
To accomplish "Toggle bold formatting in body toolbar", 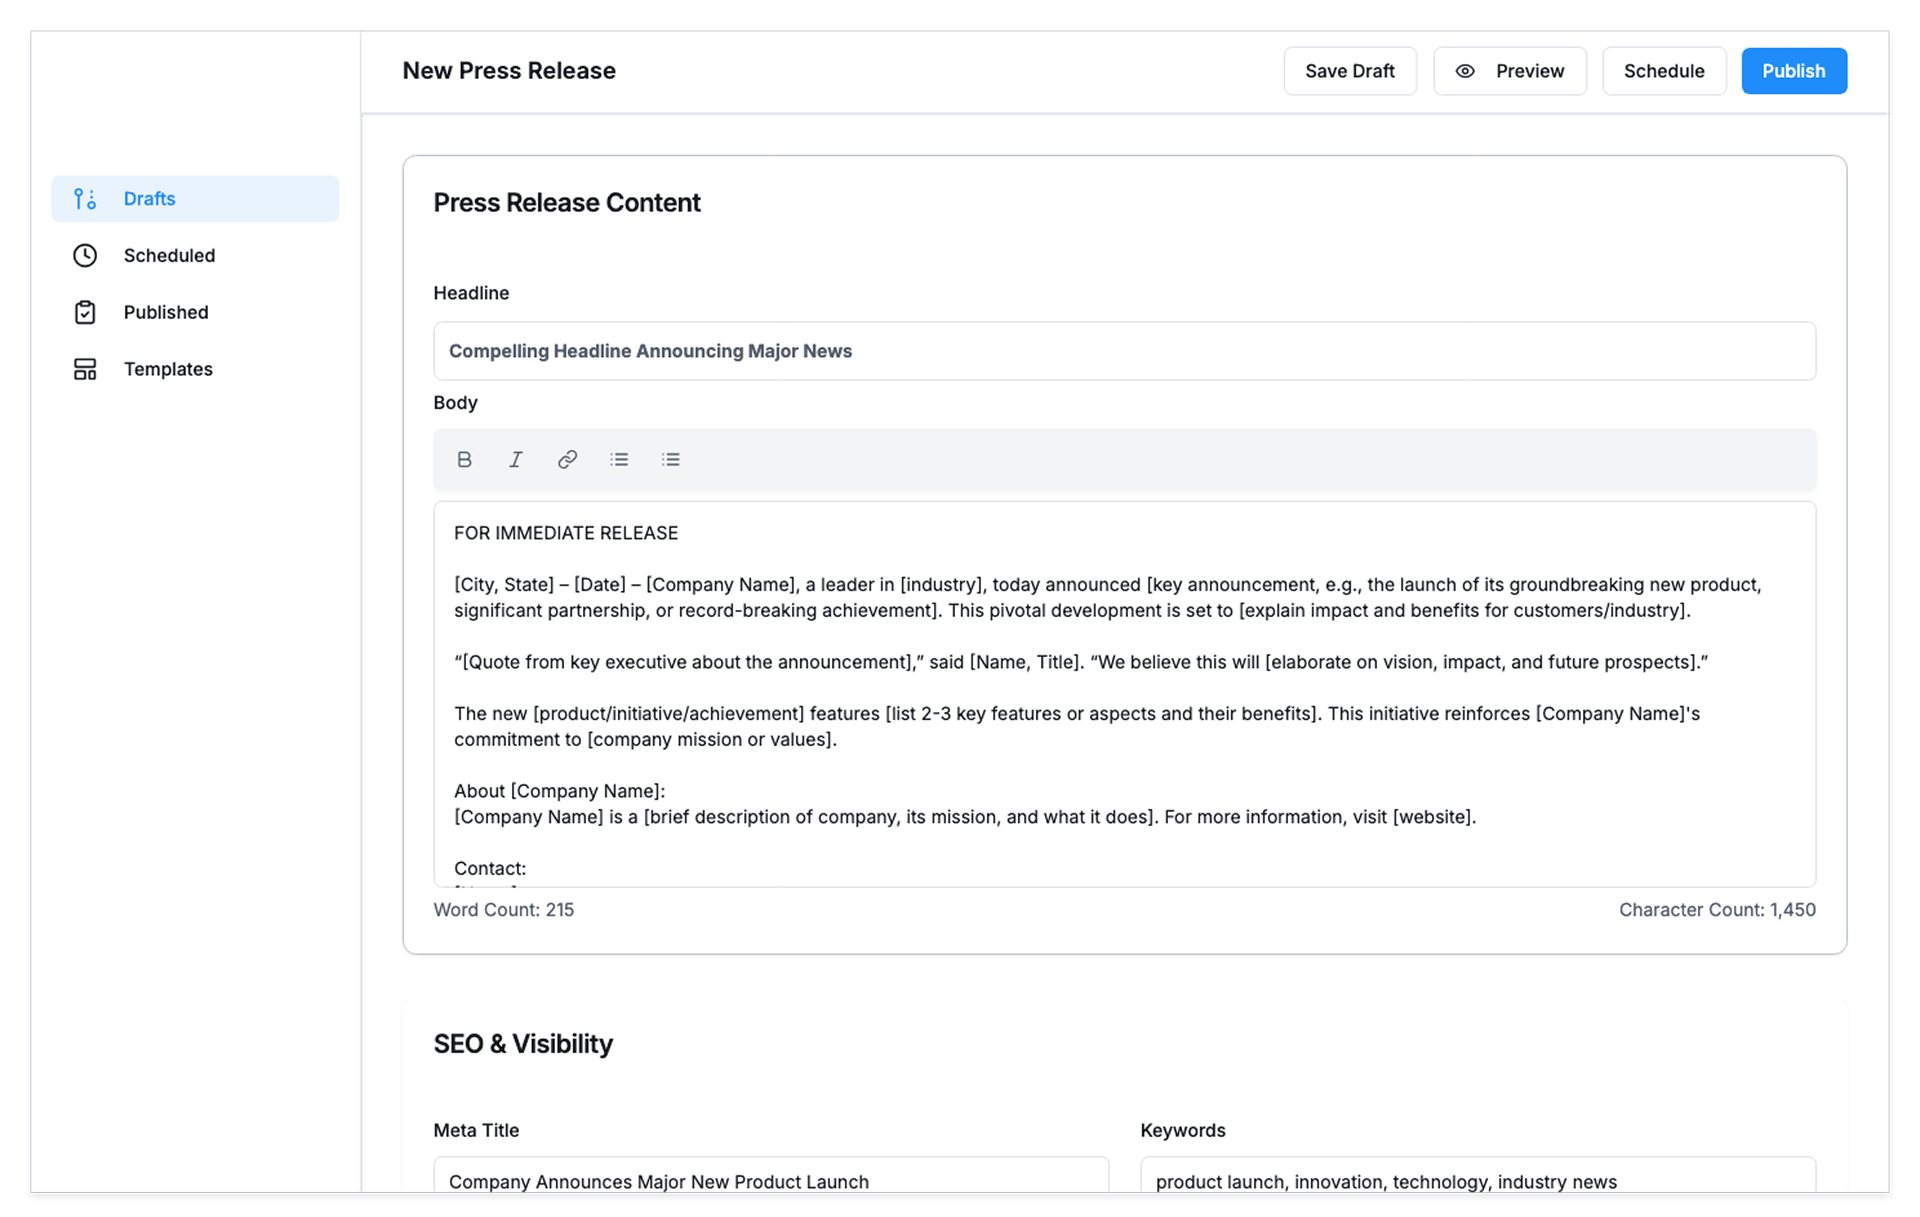I will coord(464,459).
